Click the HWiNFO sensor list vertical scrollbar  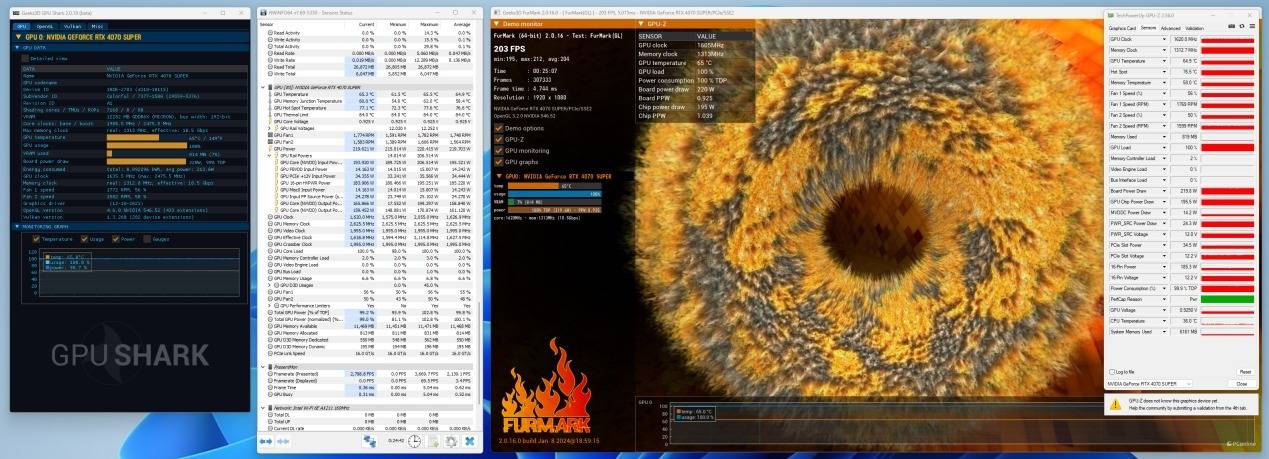[x=479, y=200]
